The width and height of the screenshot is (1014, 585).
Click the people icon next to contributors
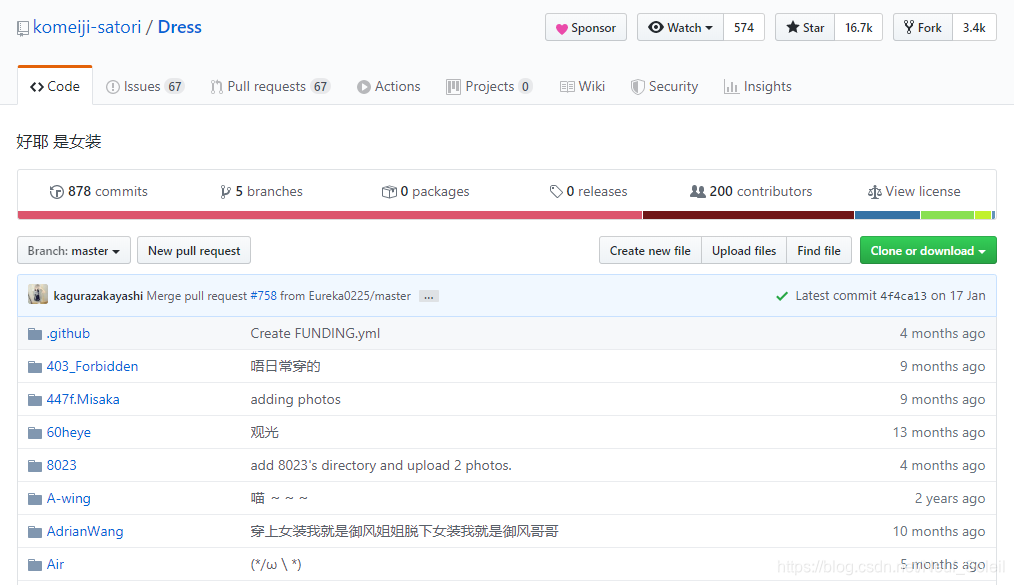[x=698, y=191]
